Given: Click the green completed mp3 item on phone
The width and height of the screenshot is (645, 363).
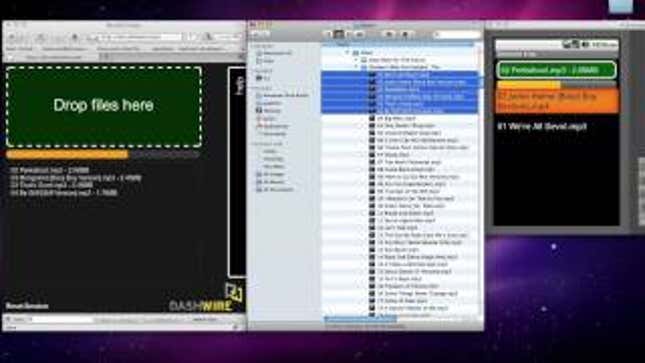Looking at the screenshot, I should 556,70.
